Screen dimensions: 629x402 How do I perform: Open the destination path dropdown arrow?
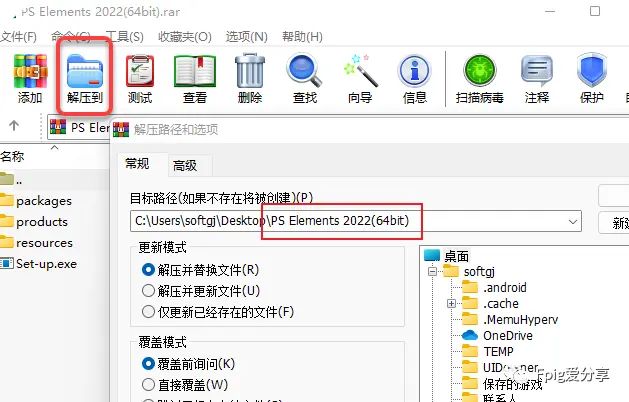click(x=573, y=221)
